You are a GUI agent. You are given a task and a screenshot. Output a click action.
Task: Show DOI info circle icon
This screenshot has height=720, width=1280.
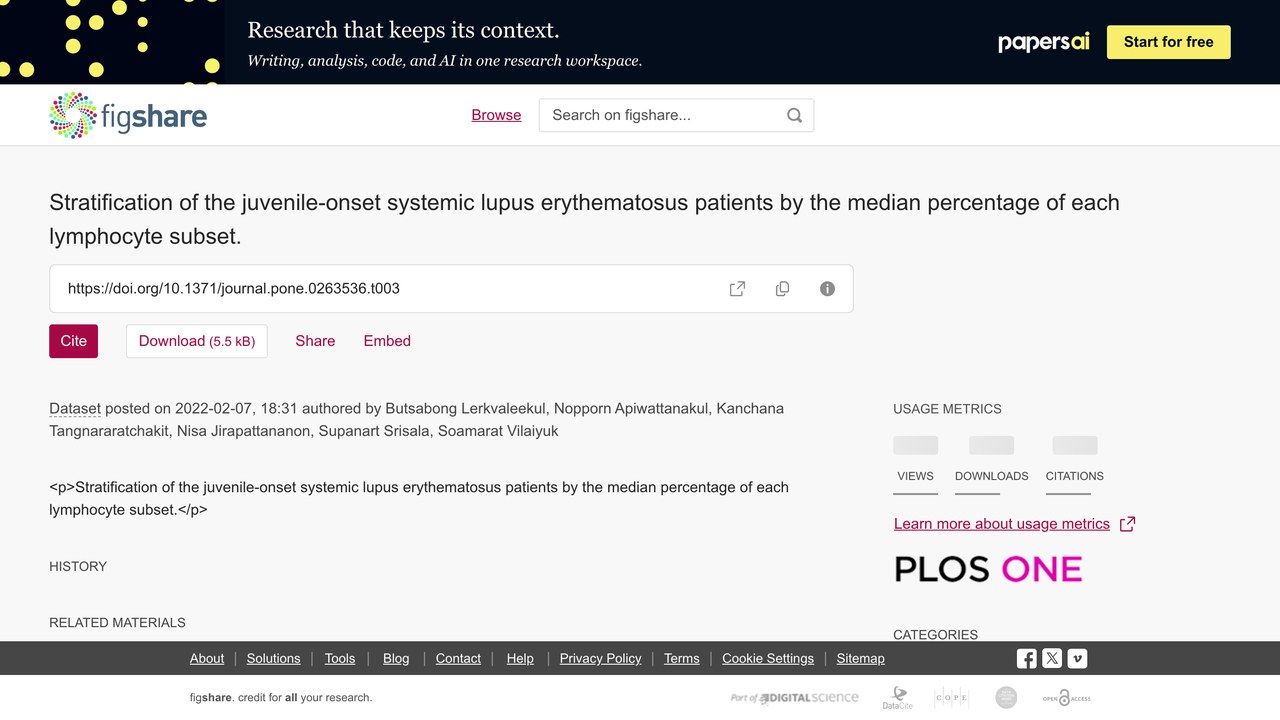point(827,289)
